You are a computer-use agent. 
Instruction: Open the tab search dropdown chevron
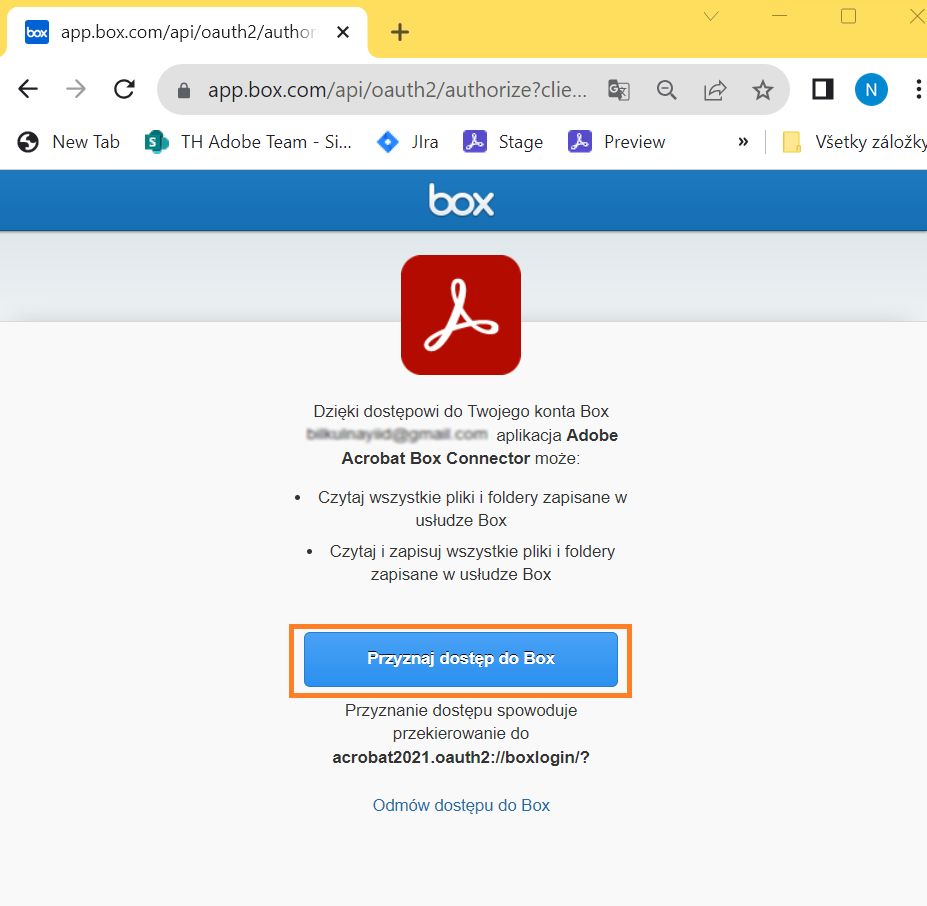(711, 16)
